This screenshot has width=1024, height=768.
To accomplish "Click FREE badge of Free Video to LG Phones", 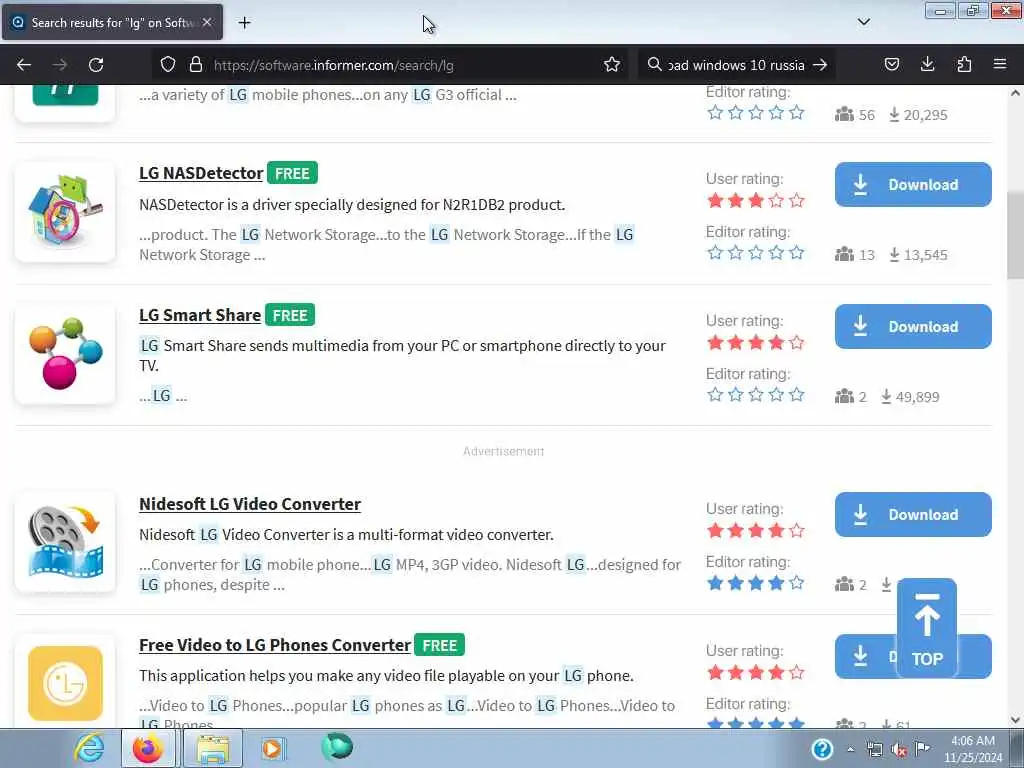I will [x=440, y=645].
